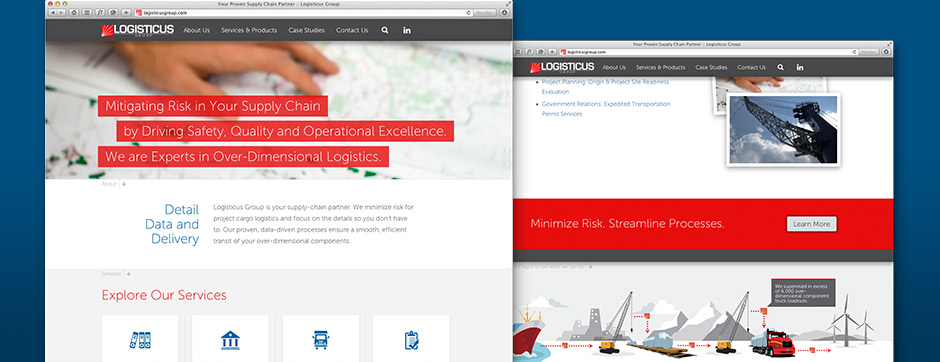Click address bar in left Safari window
The height and width of the screenshot is (362, 940).
point(303,13)
